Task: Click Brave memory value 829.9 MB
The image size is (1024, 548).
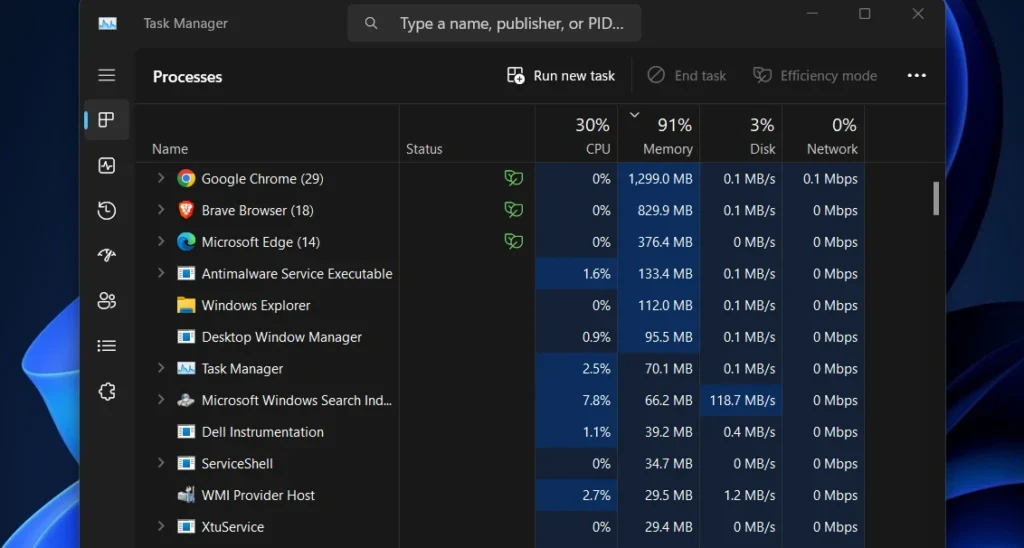Action: pyautogui.click(x=665, y=210)
